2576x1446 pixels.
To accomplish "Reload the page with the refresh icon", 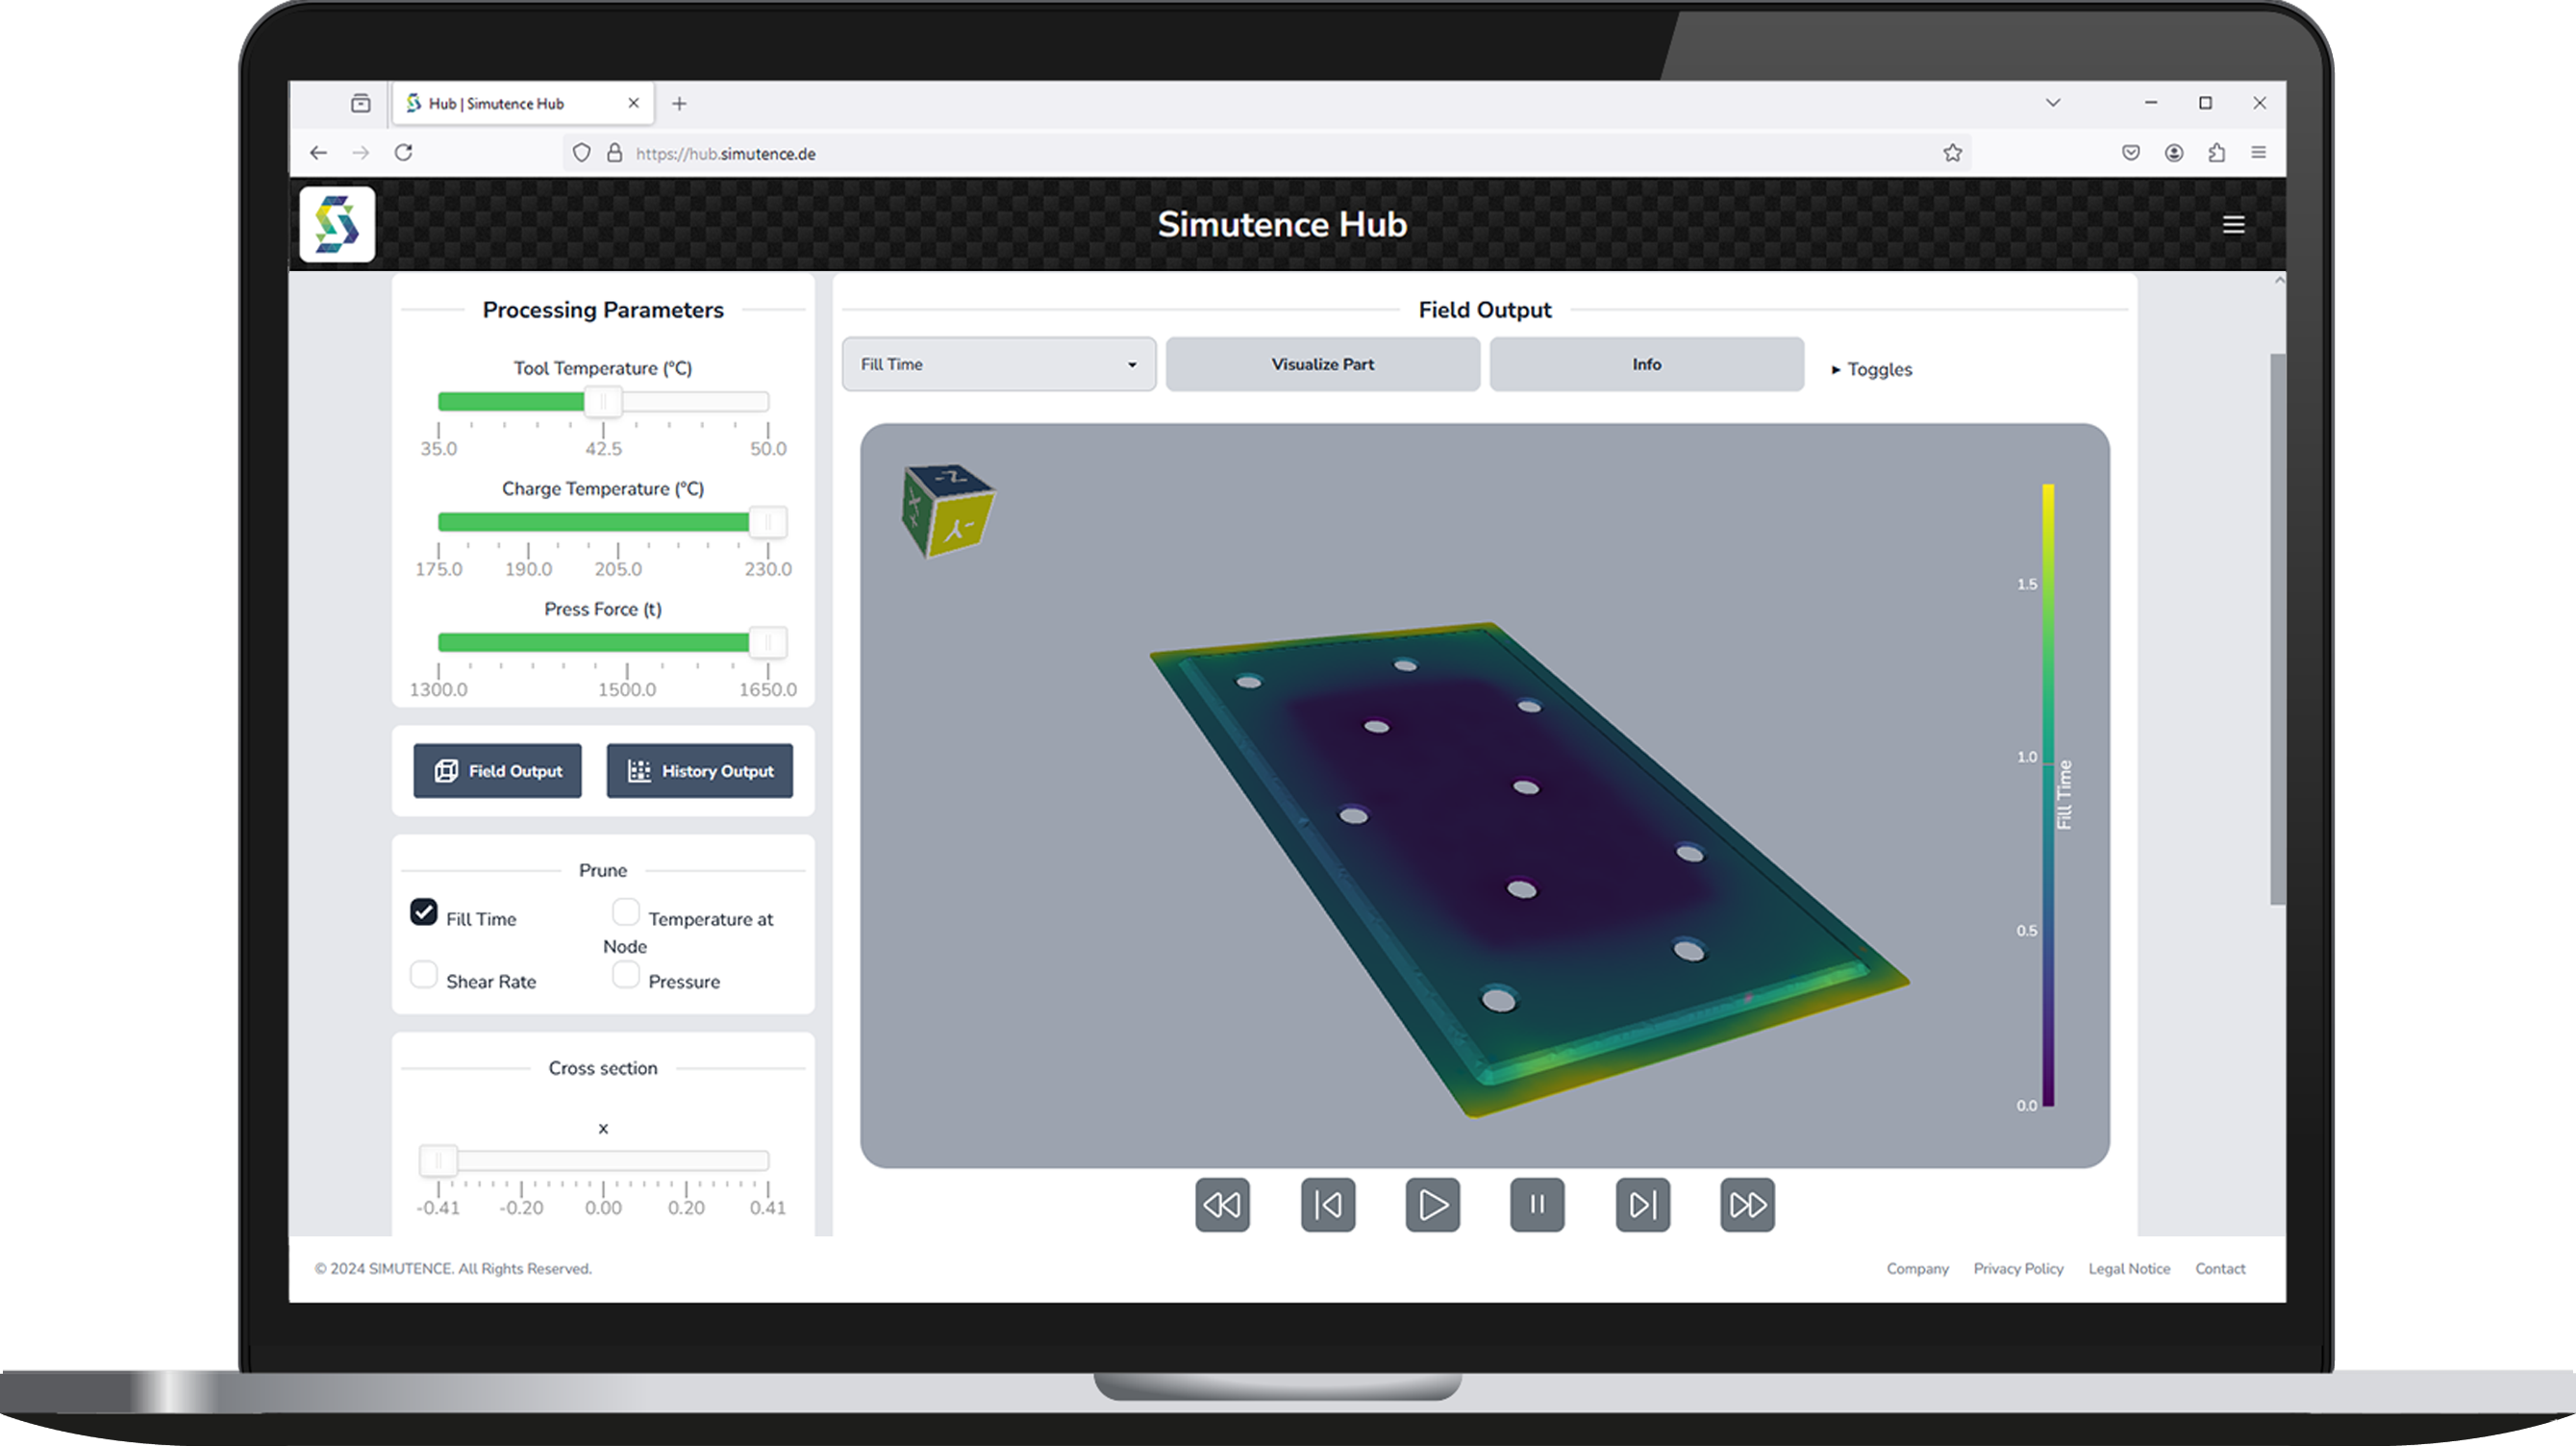I will pyautogui.click(x=403, y=153).
